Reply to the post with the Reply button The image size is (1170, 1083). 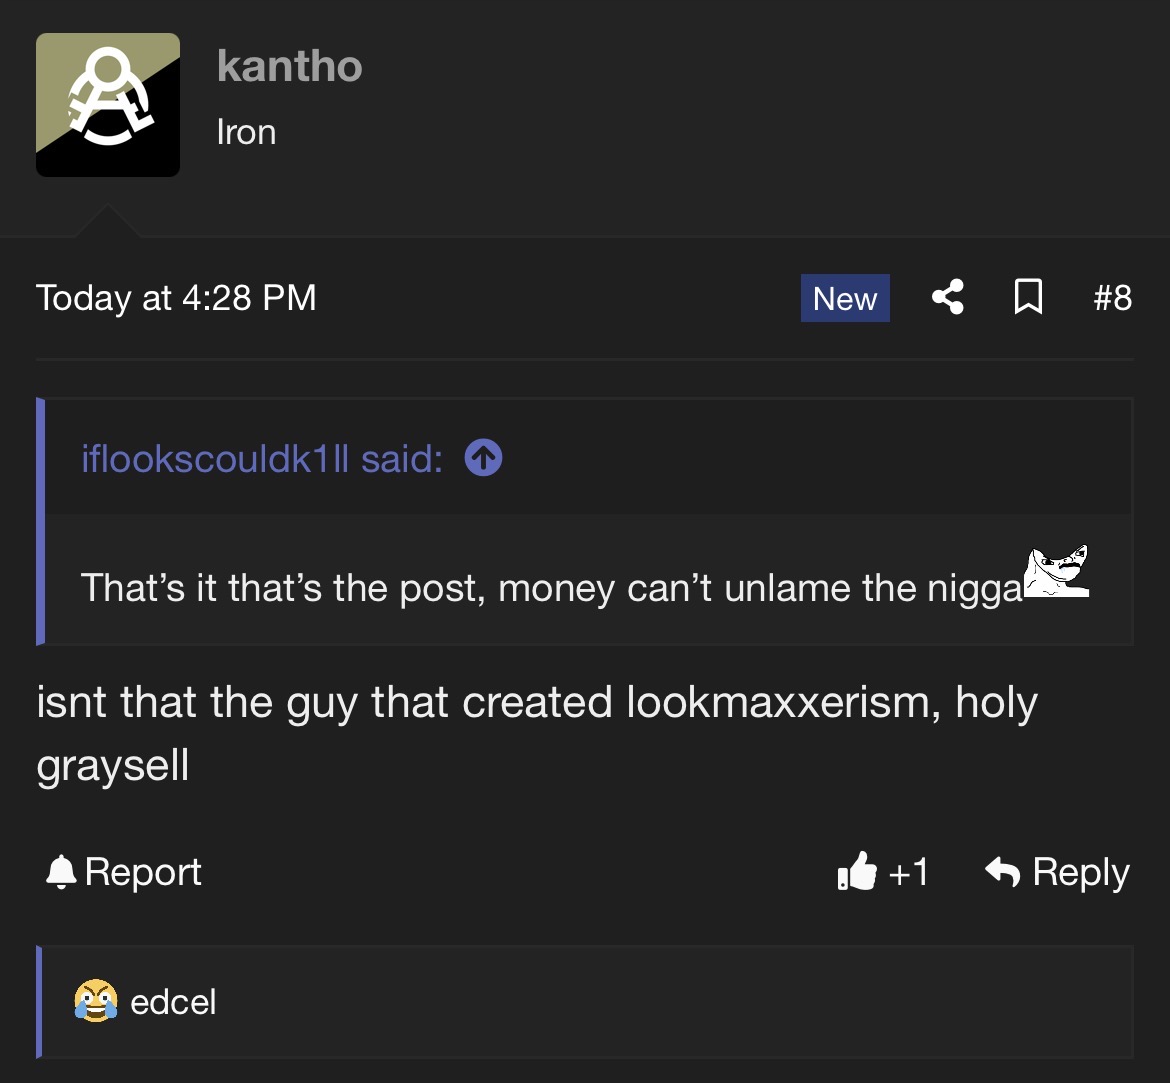pos(1057,872)
